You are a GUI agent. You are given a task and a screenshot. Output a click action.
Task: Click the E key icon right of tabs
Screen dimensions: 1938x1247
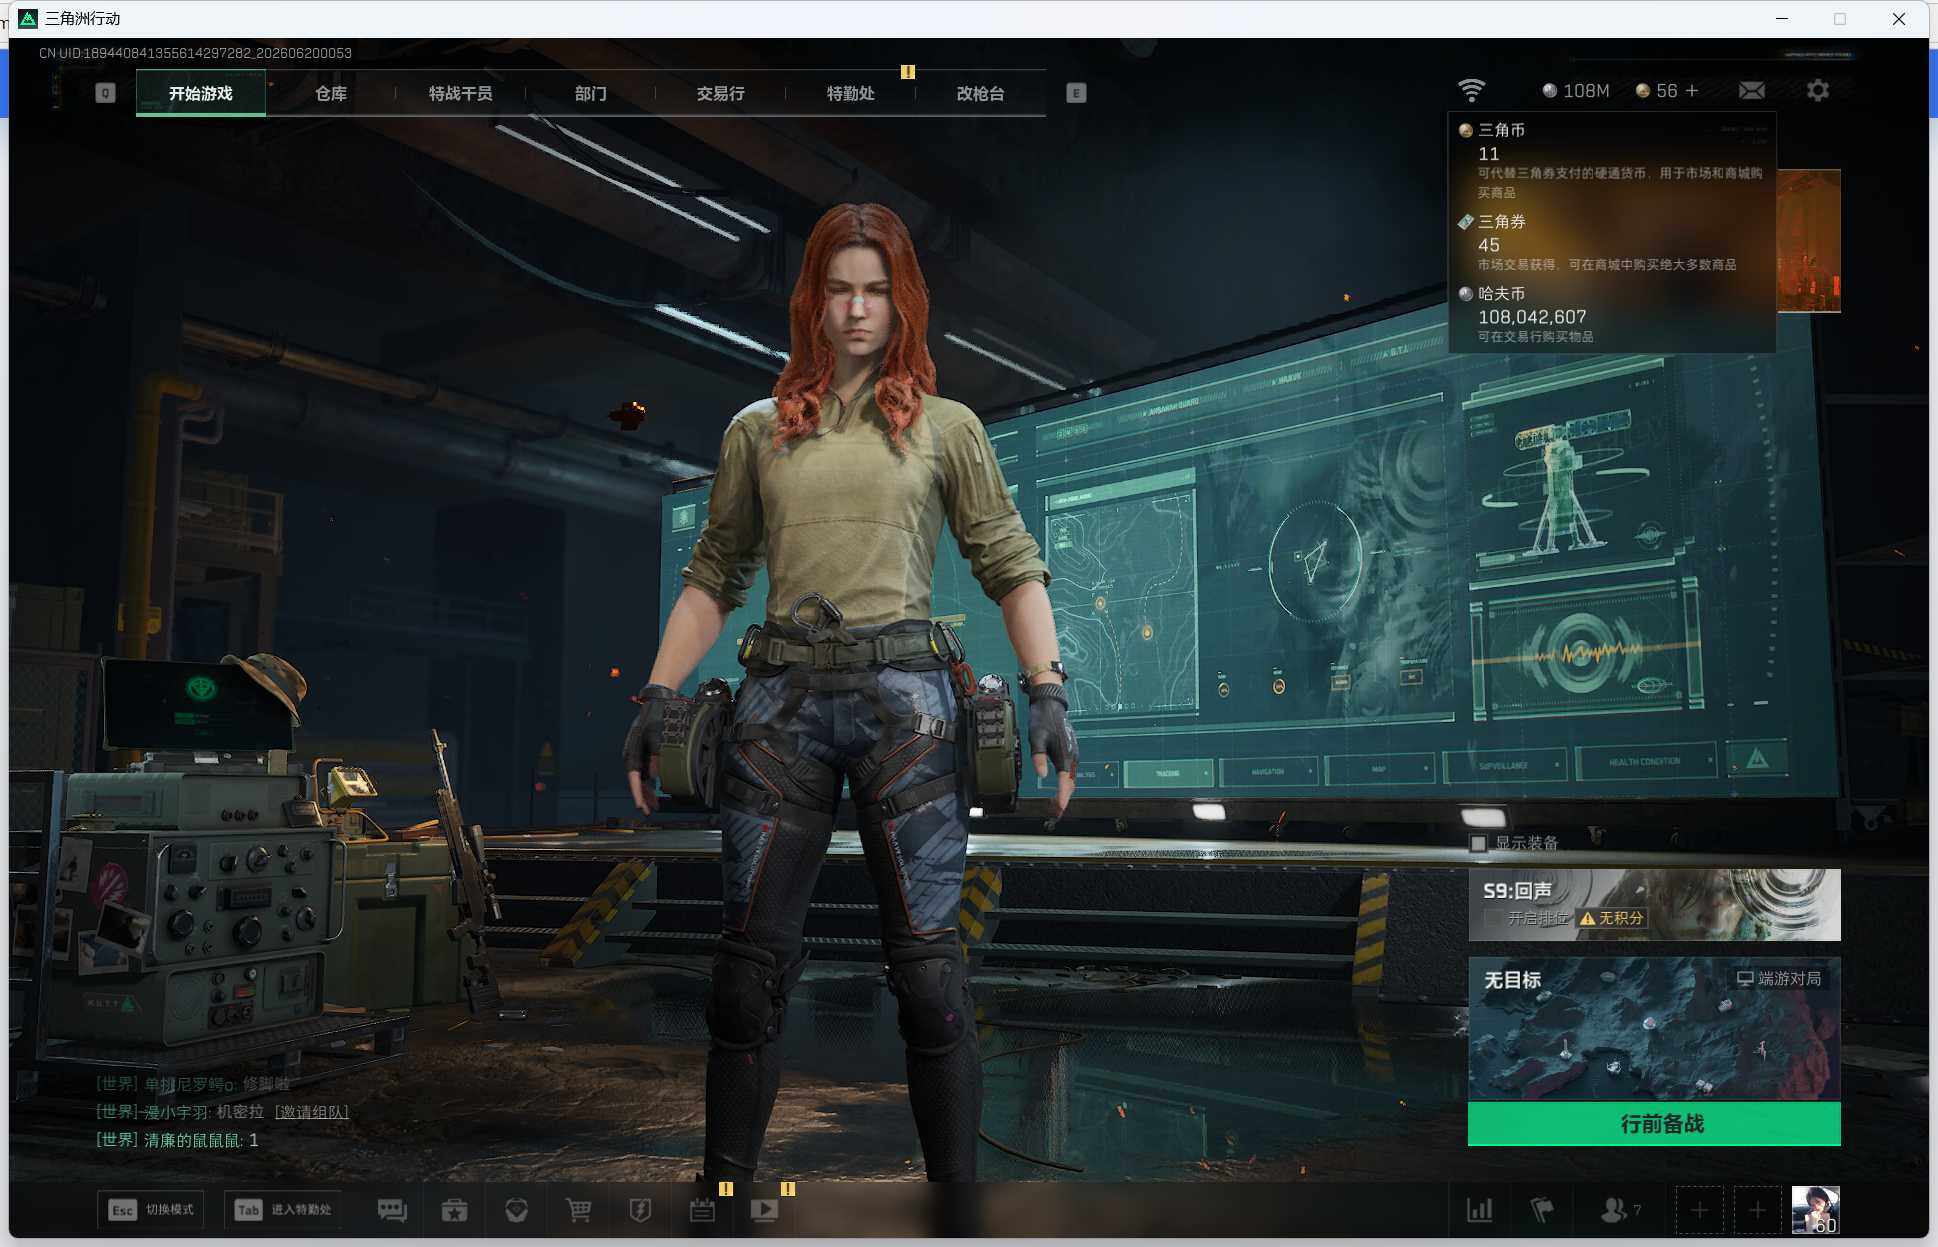coord(1076,93)
